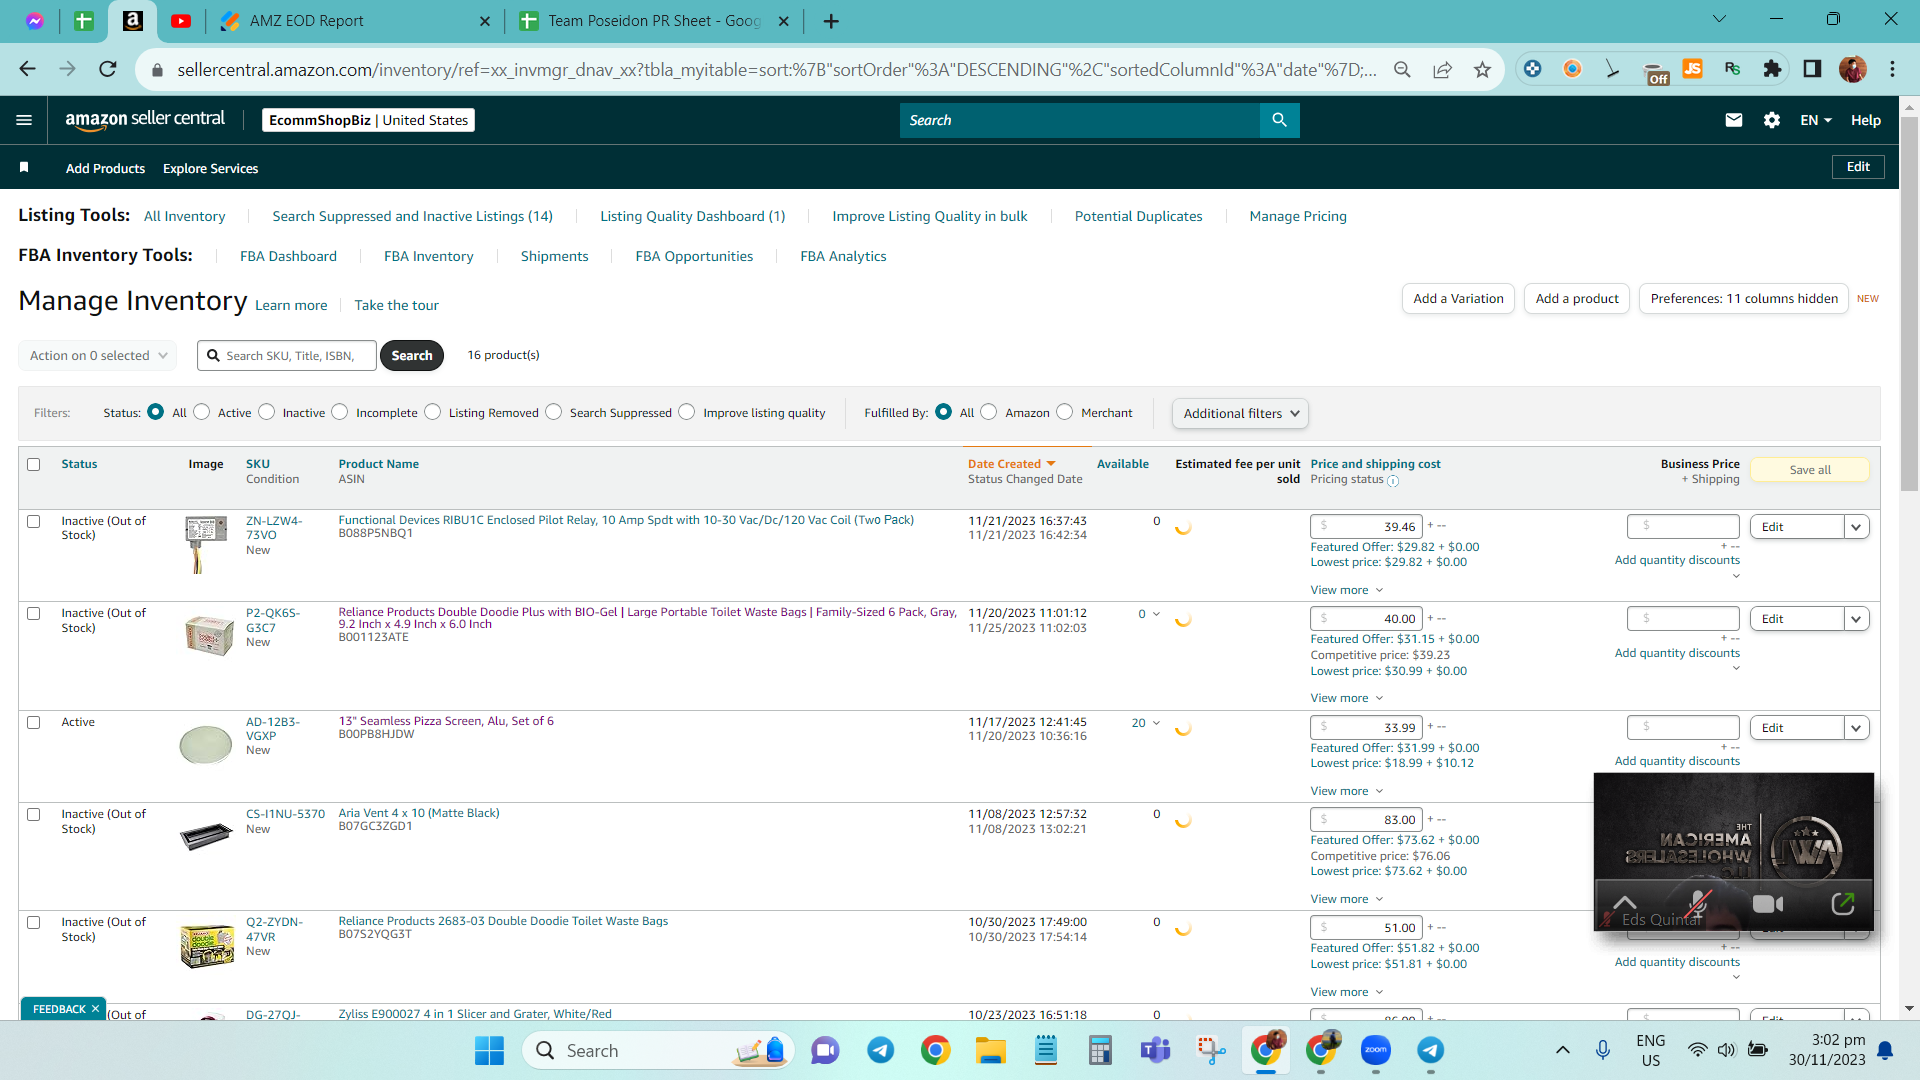Open the Action on 0 selected dropdown
The height and width of the screenshot is (1080, 1920).
(98, 355)
